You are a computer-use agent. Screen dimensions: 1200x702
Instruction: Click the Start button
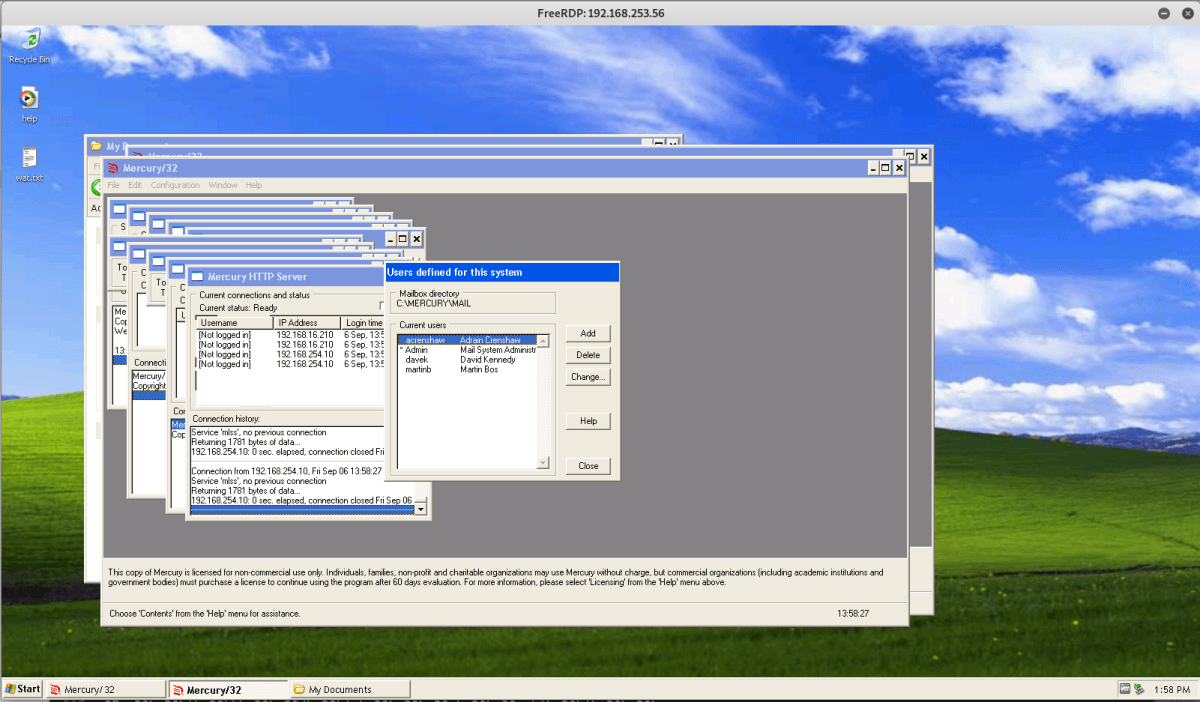pyautogui.click(x=23, y=689)
